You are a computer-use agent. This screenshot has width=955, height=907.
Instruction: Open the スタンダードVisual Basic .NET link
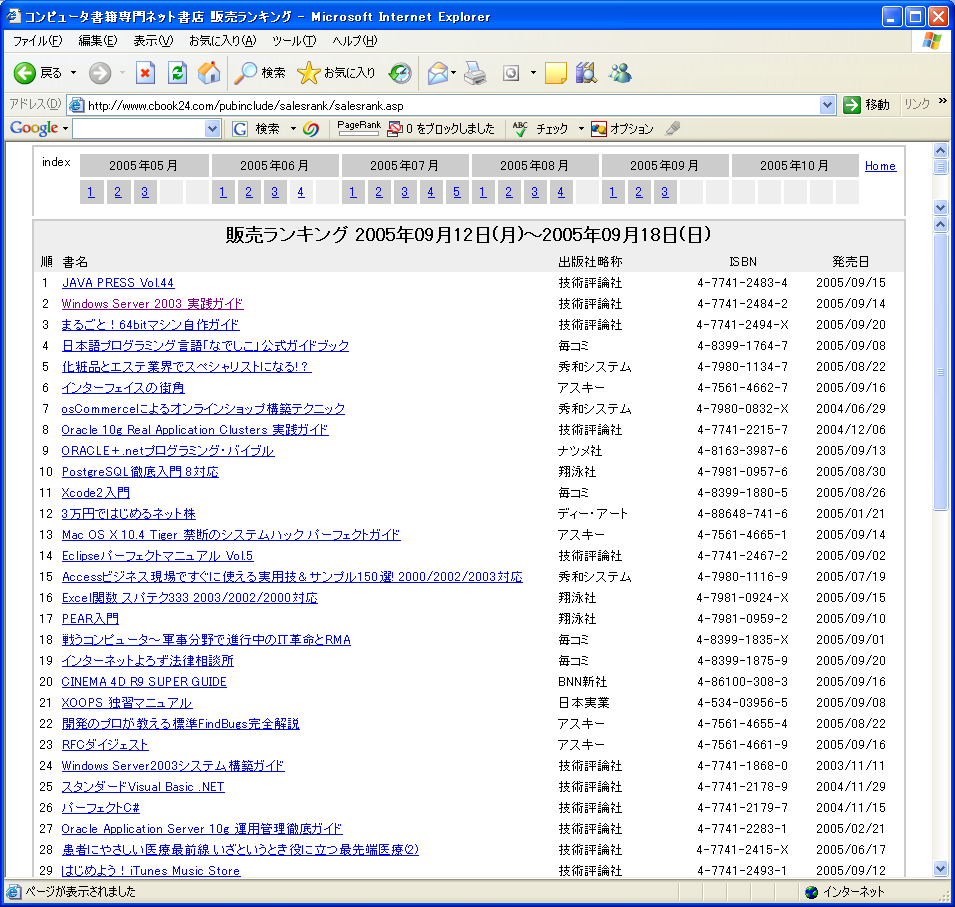coord(143,787)
